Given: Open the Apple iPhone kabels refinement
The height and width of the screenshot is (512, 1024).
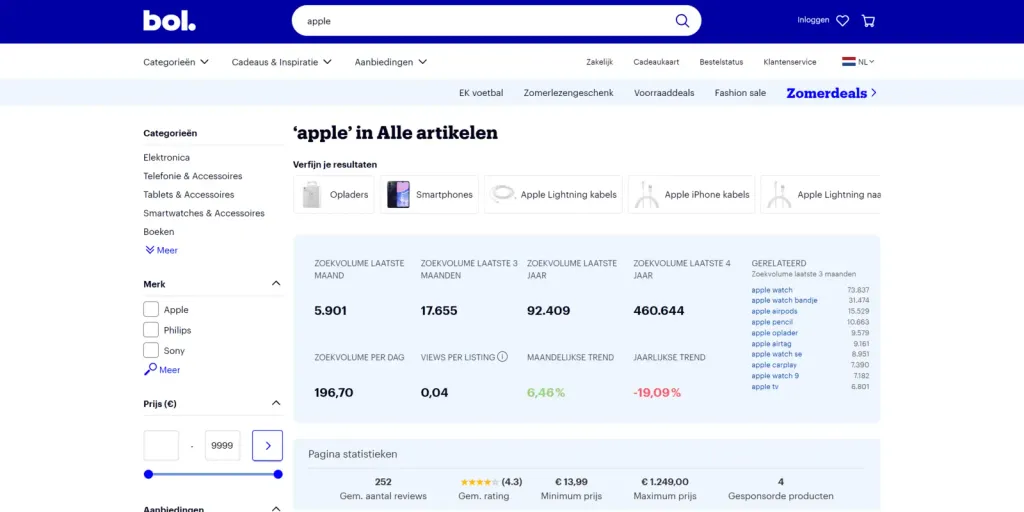Looking at the screenshot, I should (x=692, y=195).
